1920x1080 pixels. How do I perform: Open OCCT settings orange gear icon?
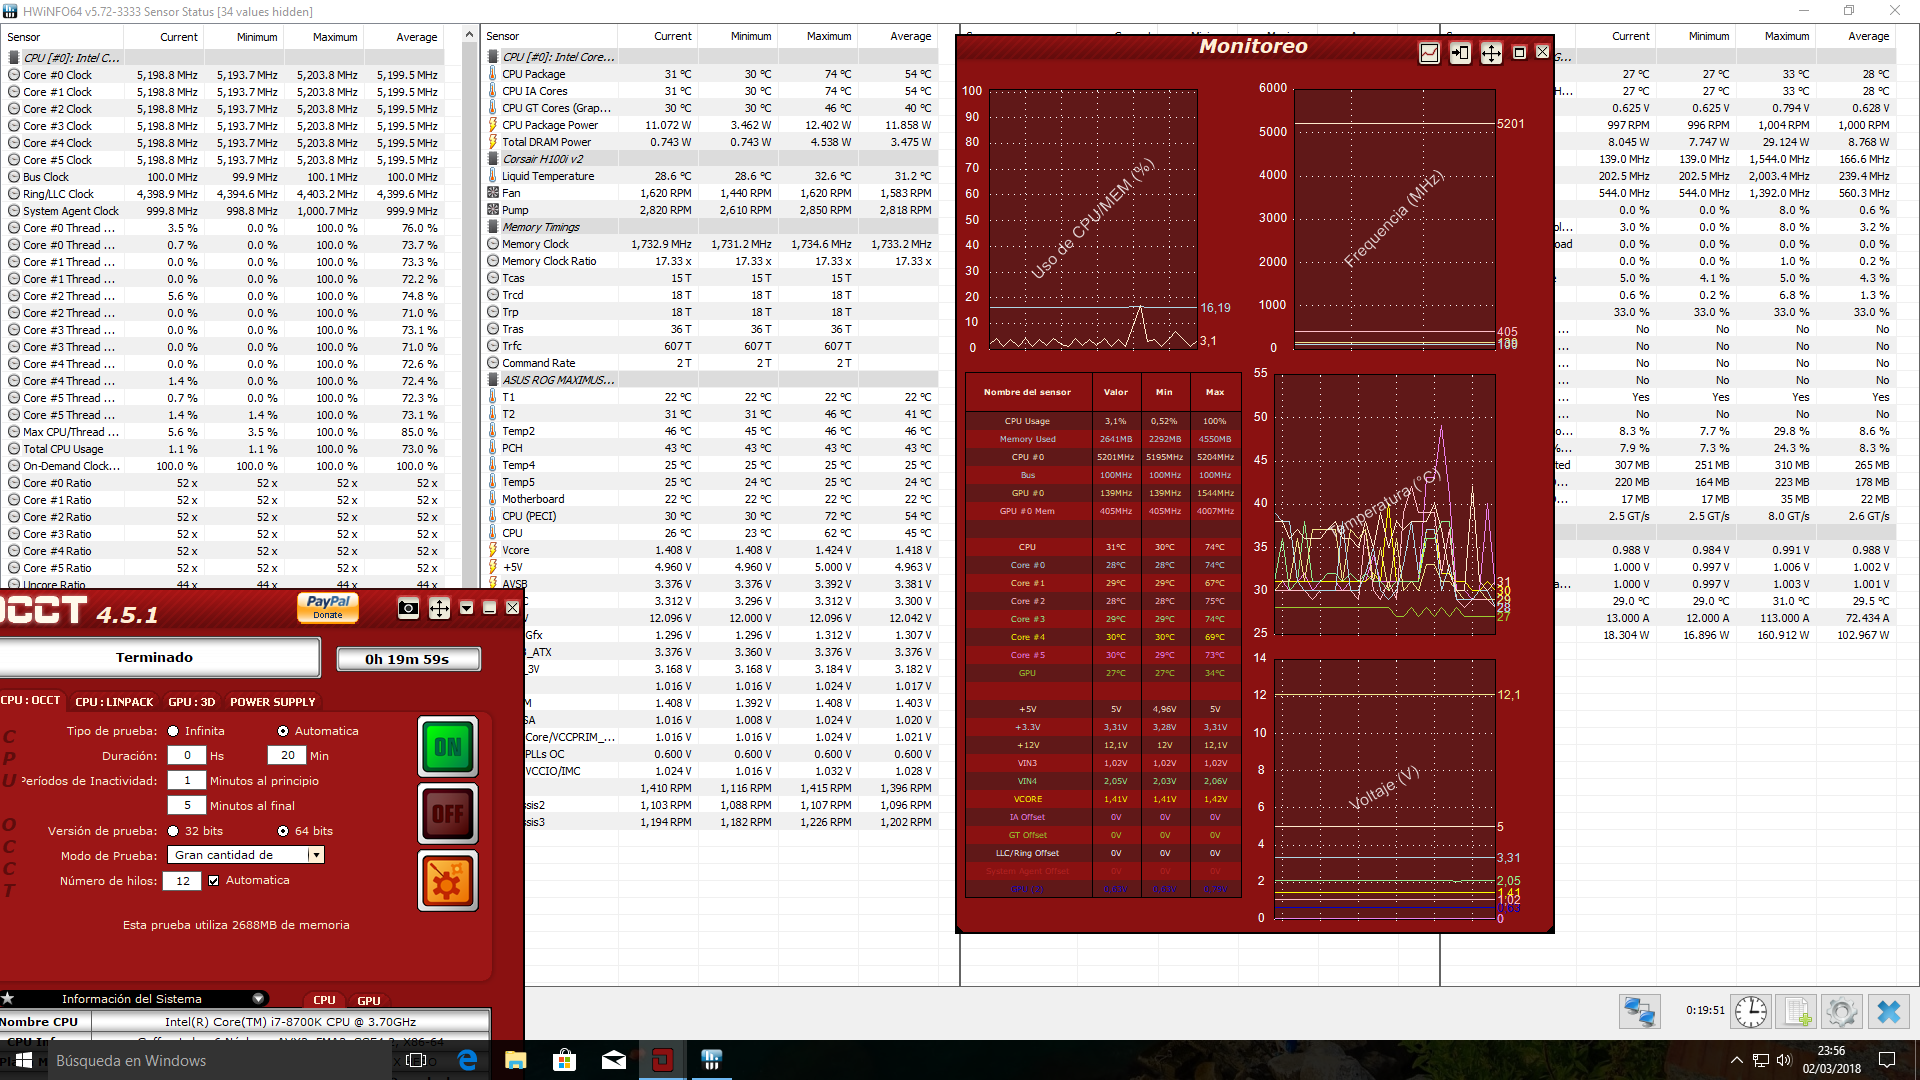448,881
